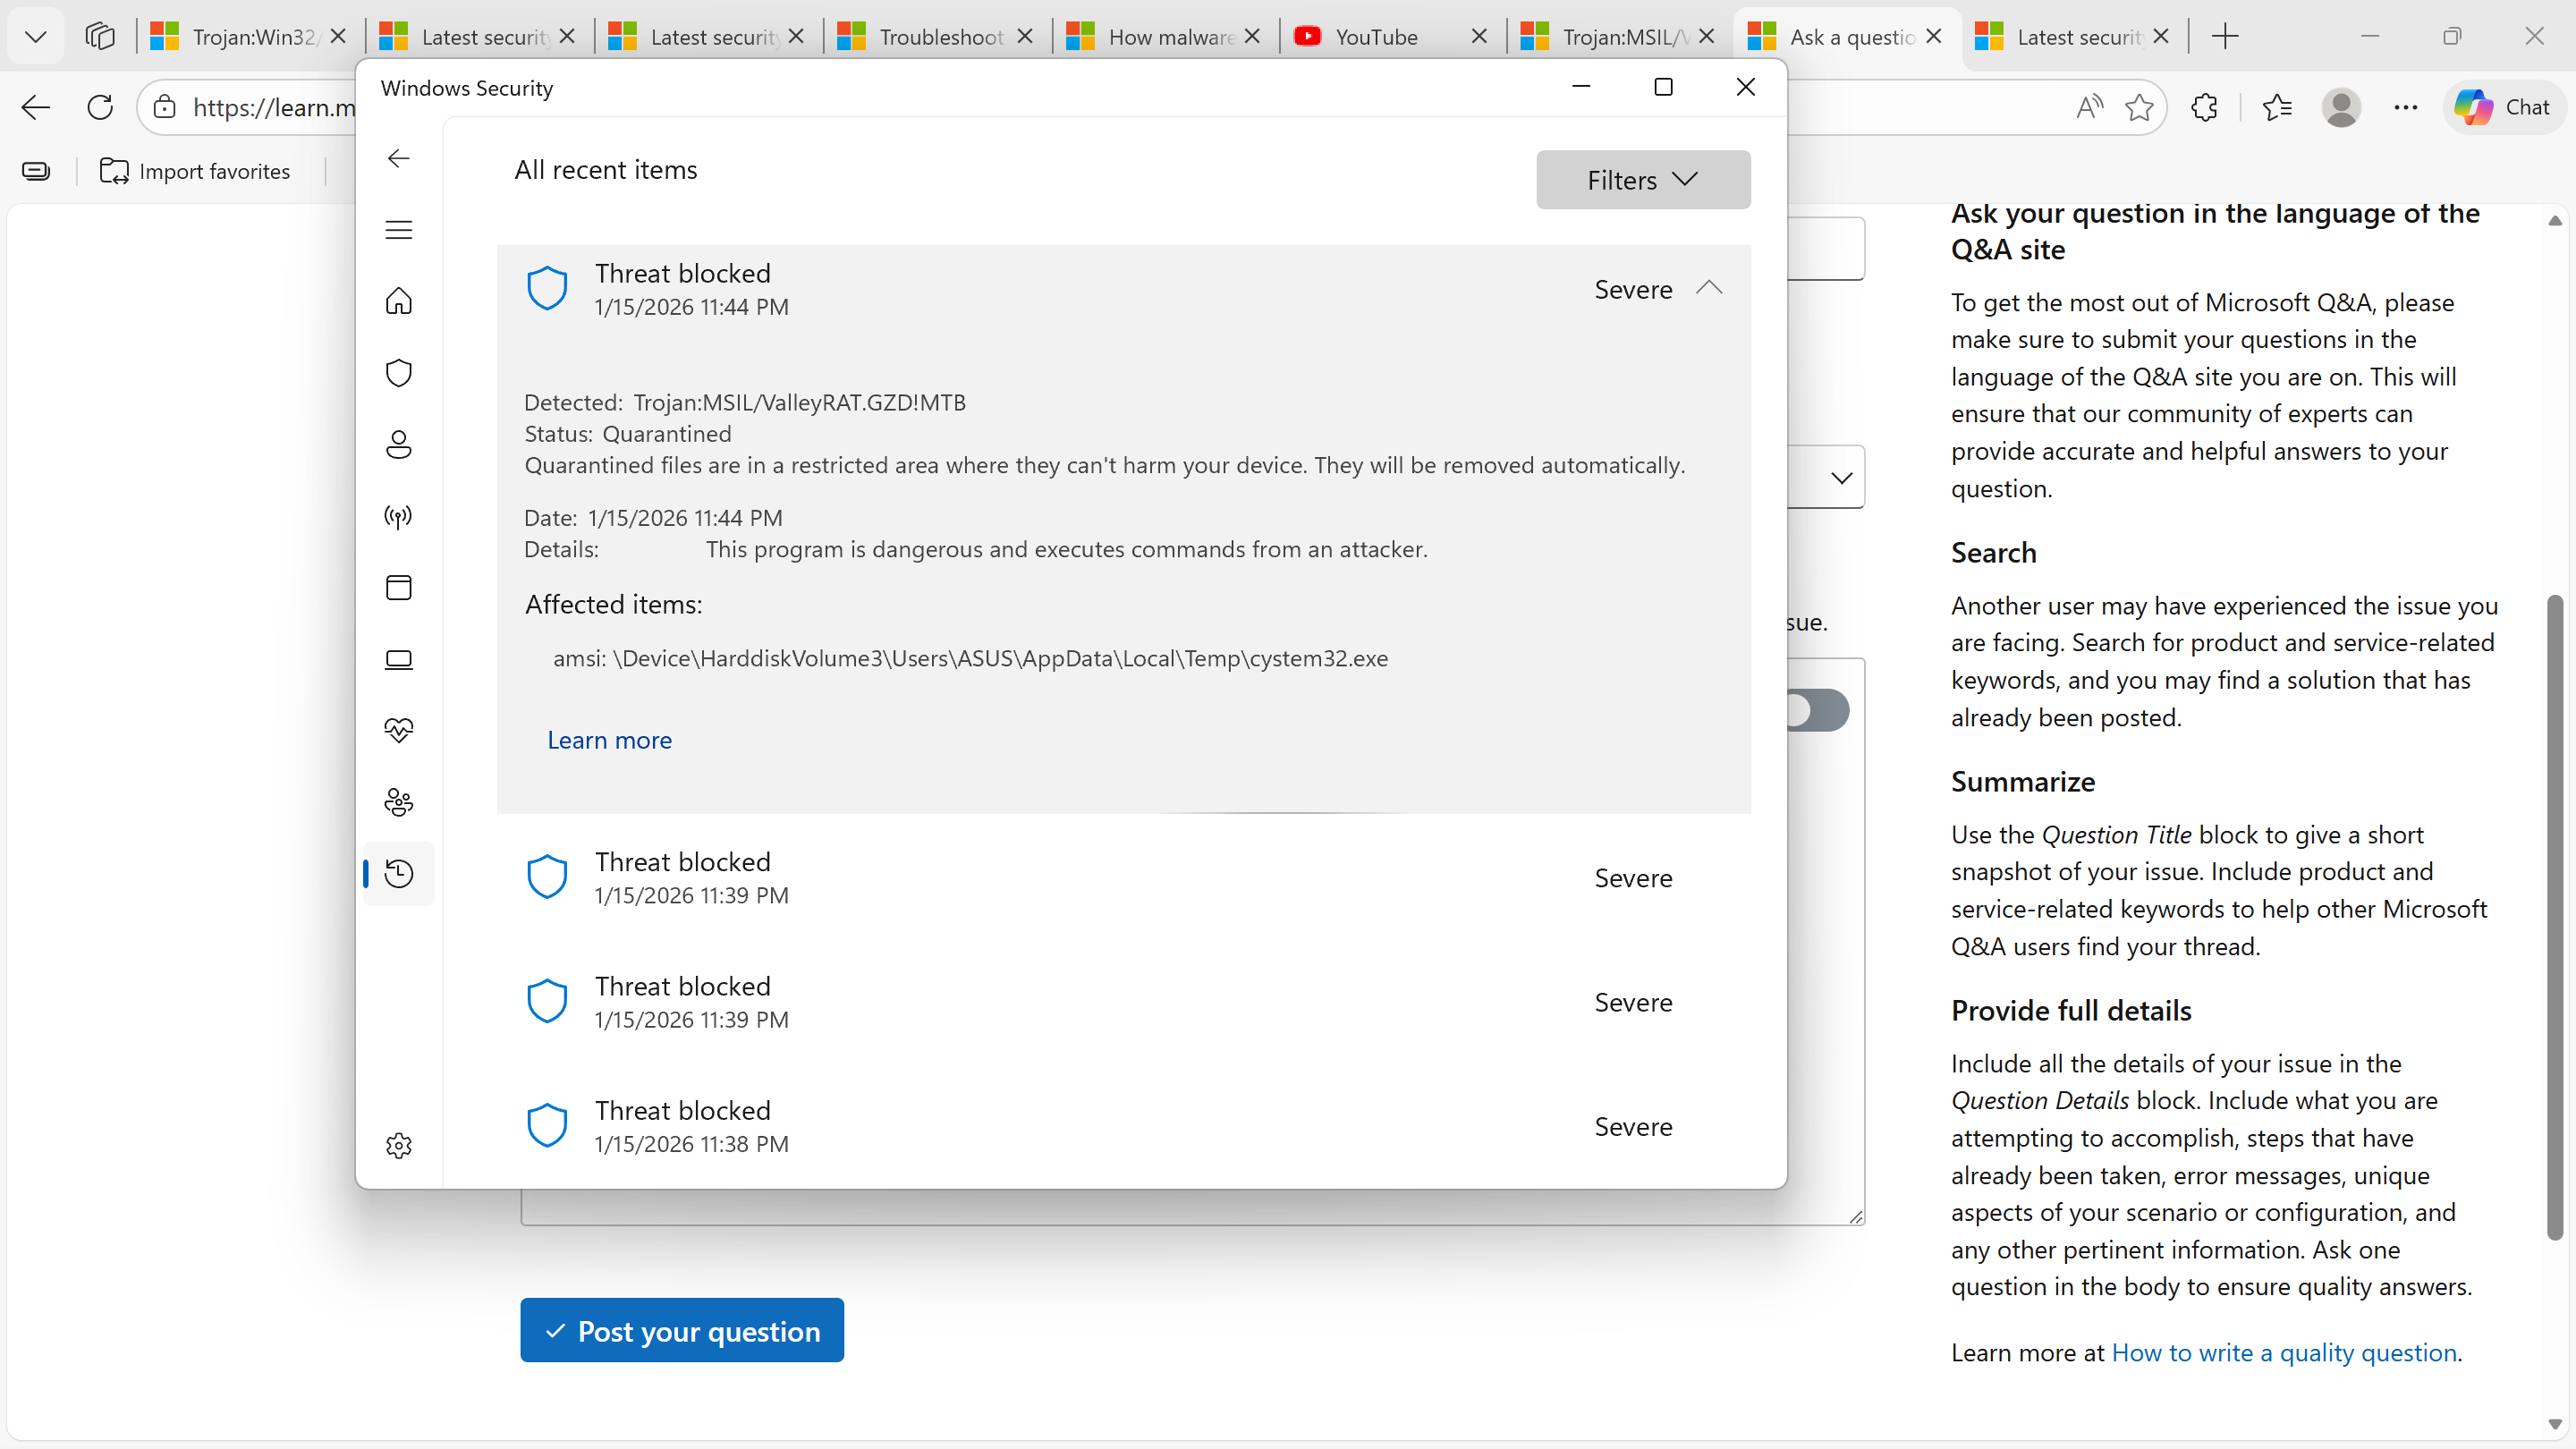Collapse the expanded Threat blocked entry
The width and height of the screenshot is (2576, 1449).
1709,288
